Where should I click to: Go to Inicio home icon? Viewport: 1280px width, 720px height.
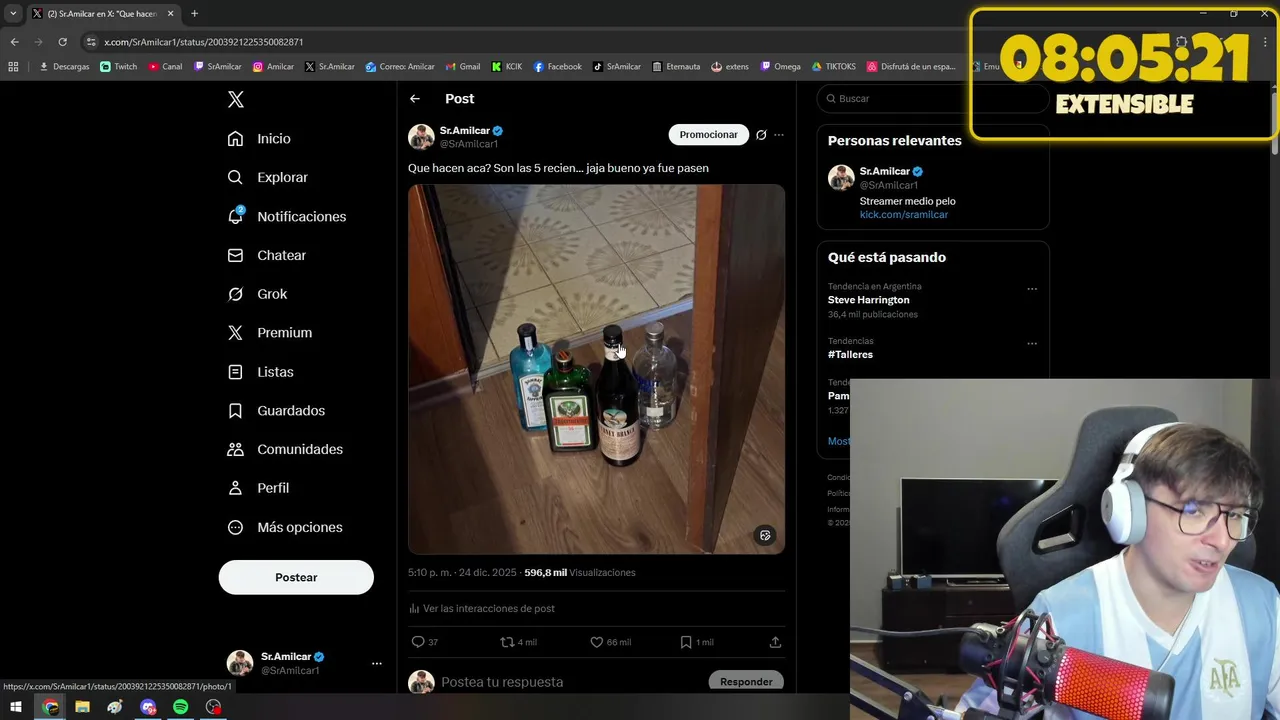(x=235, y=138)
